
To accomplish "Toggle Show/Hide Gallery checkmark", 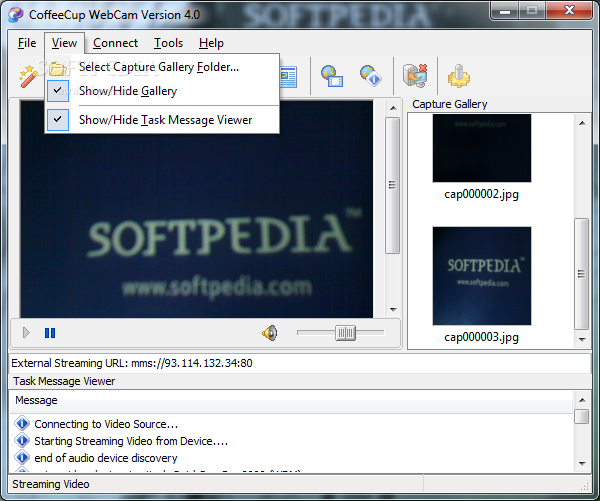I will [x=58, y=91].
